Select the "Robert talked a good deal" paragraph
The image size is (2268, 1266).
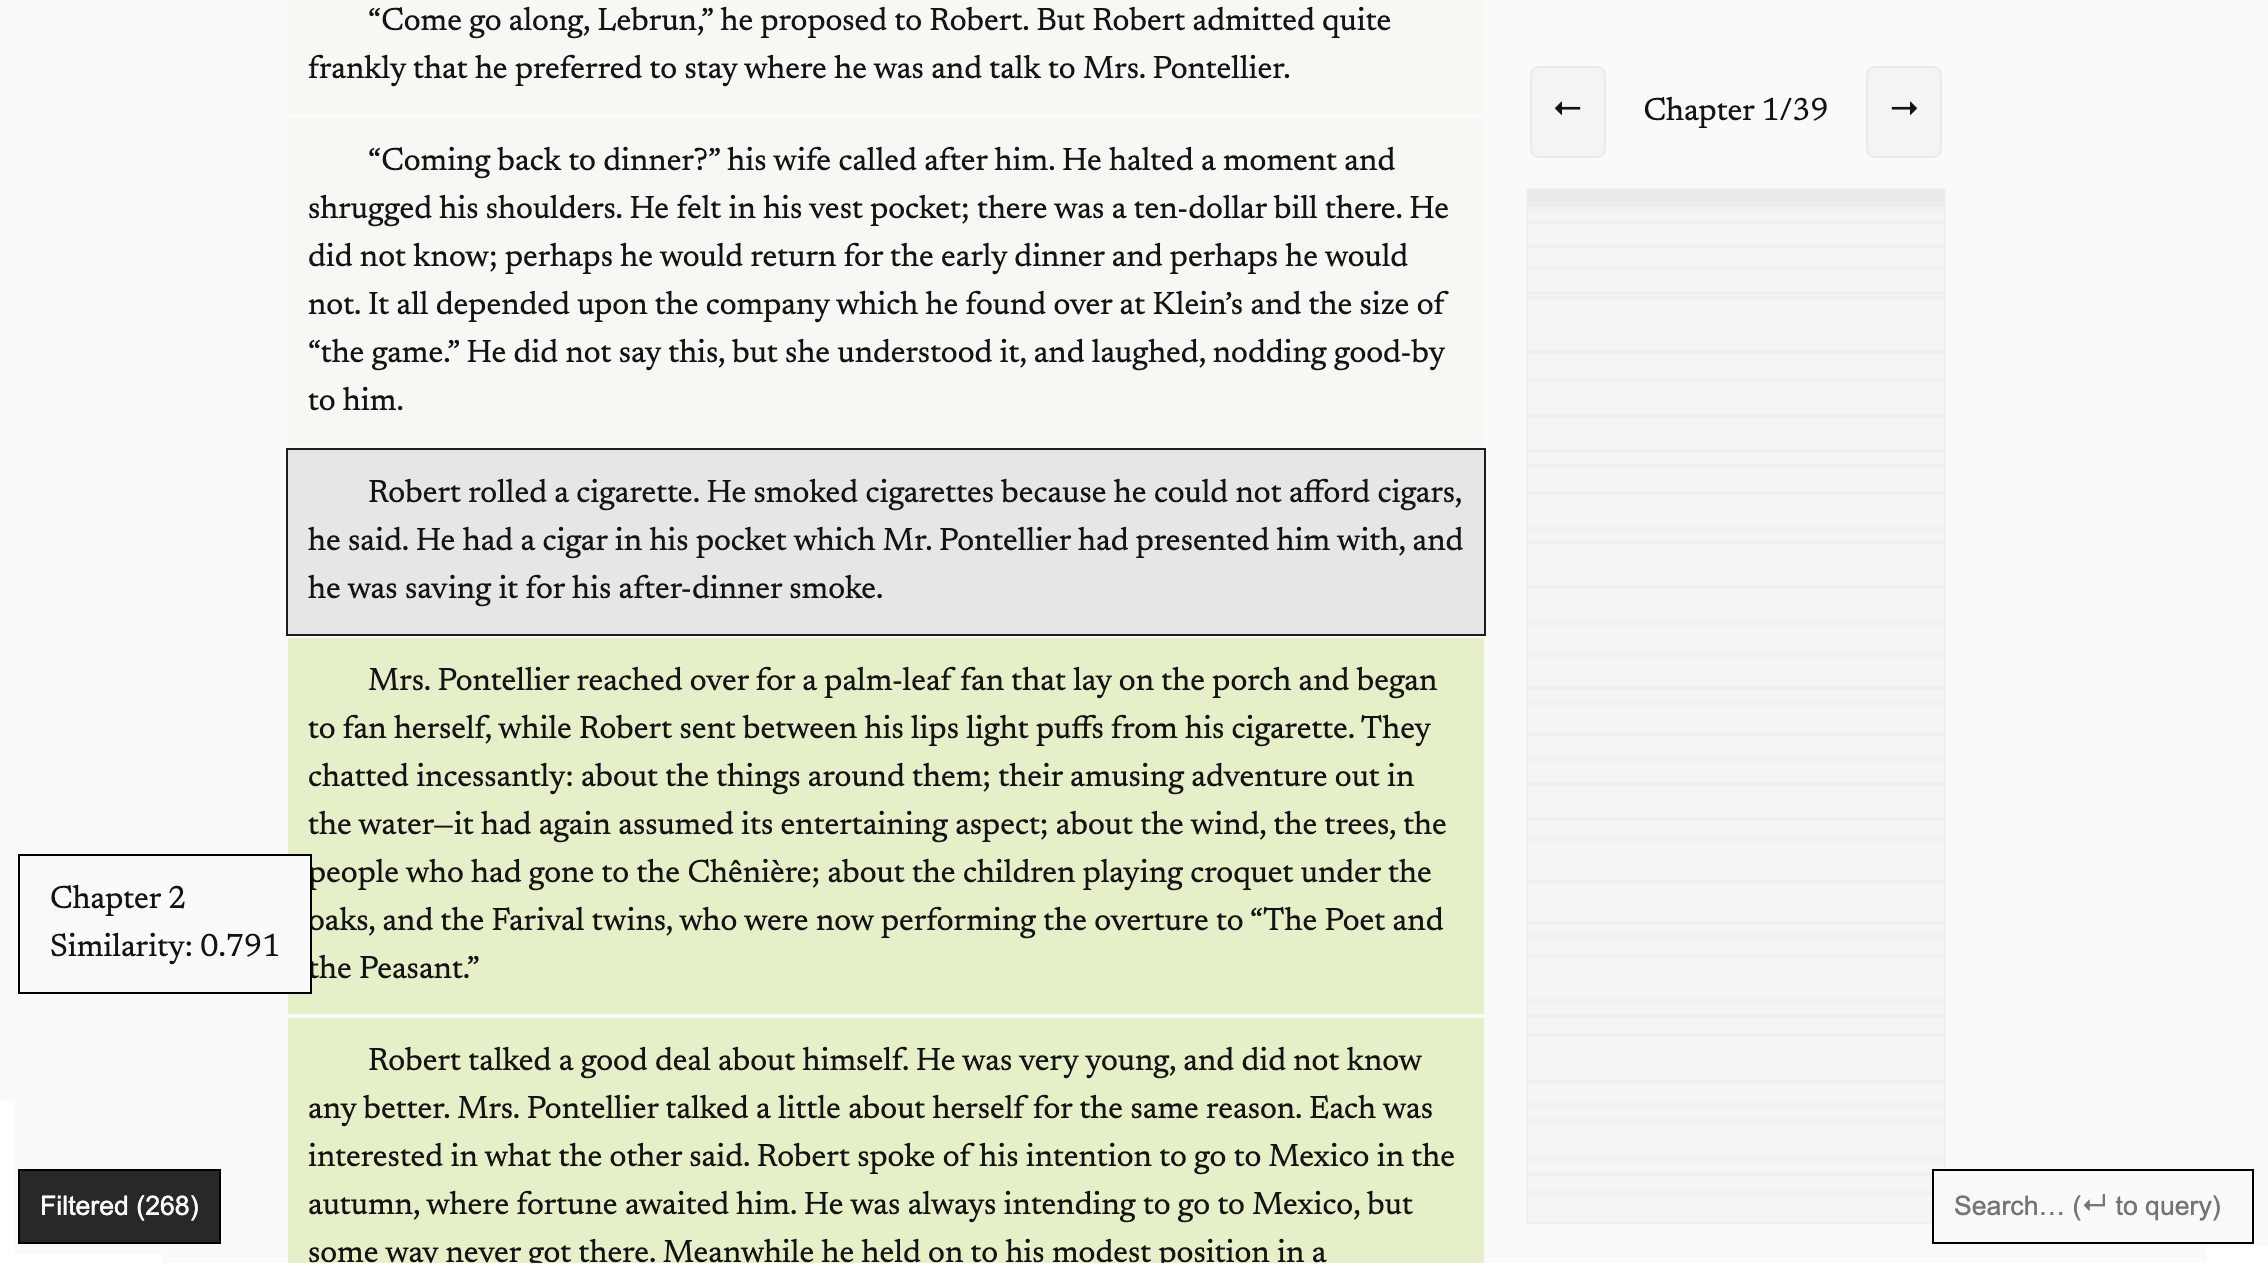(886, 1142)
